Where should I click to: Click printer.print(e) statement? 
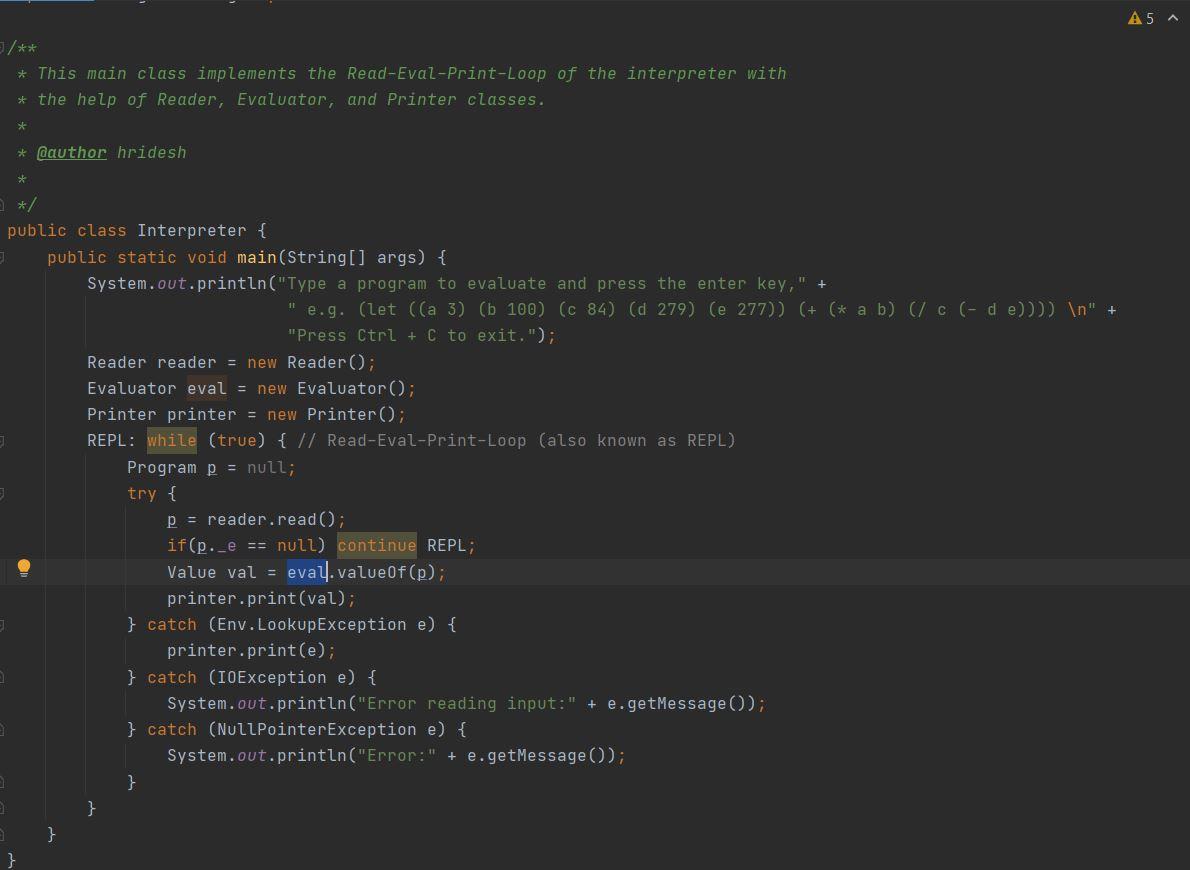[x=251, y=651]
